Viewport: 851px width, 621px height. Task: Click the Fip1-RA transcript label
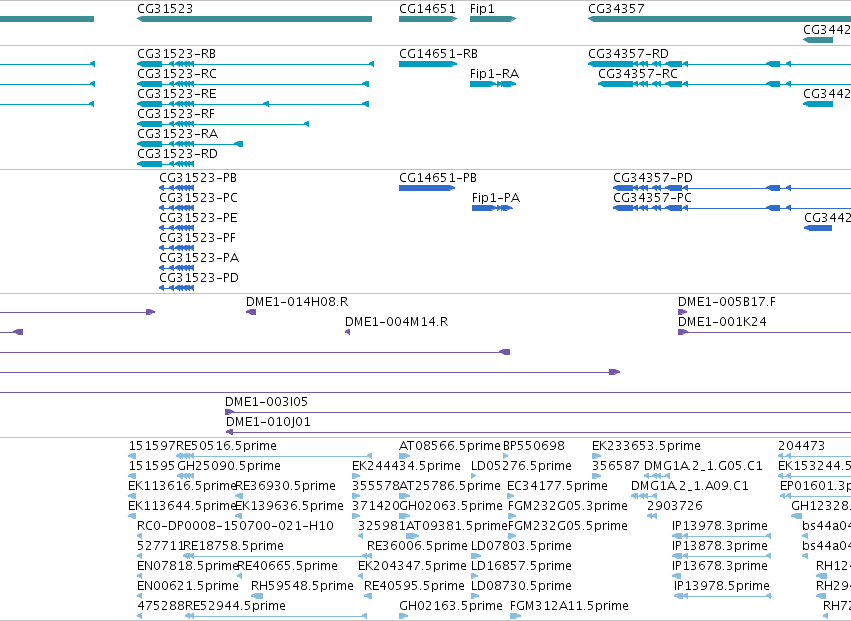[494, 74]
